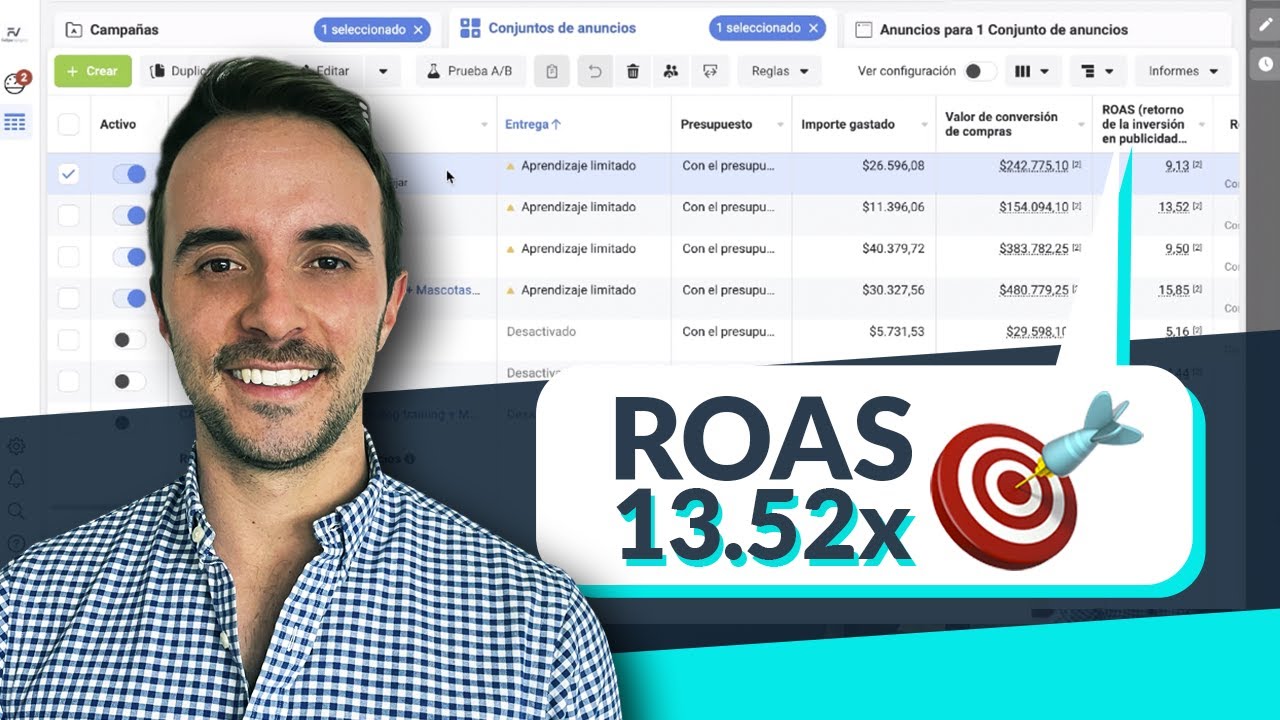Open the breakdown dropdown

coord(1098,71)
